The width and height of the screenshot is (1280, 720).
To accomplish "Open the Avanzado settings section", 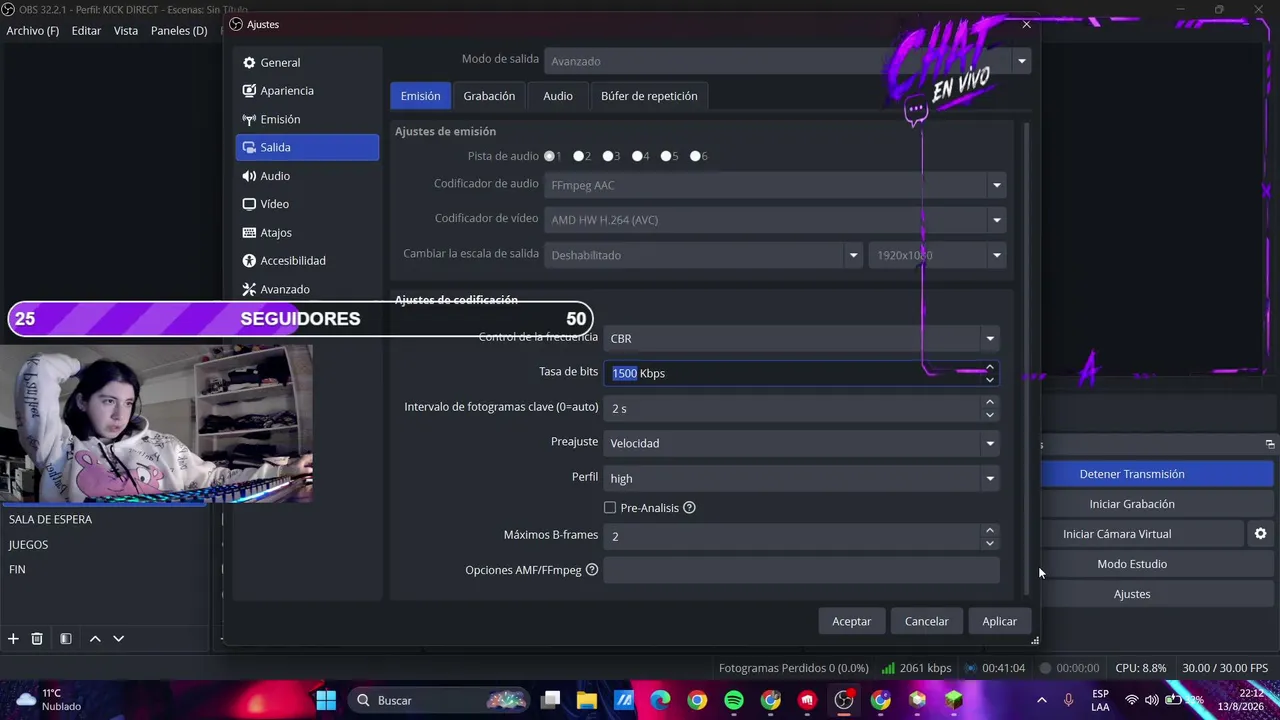I will click(307, 289).
